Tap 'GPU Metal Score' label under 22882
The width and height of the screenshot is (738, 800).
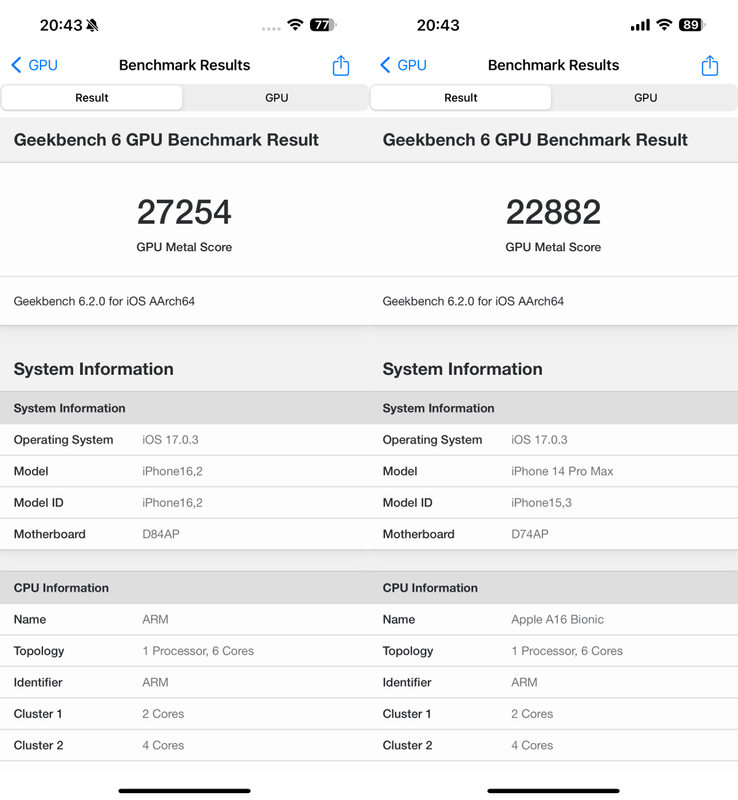(x=553, y=247)
